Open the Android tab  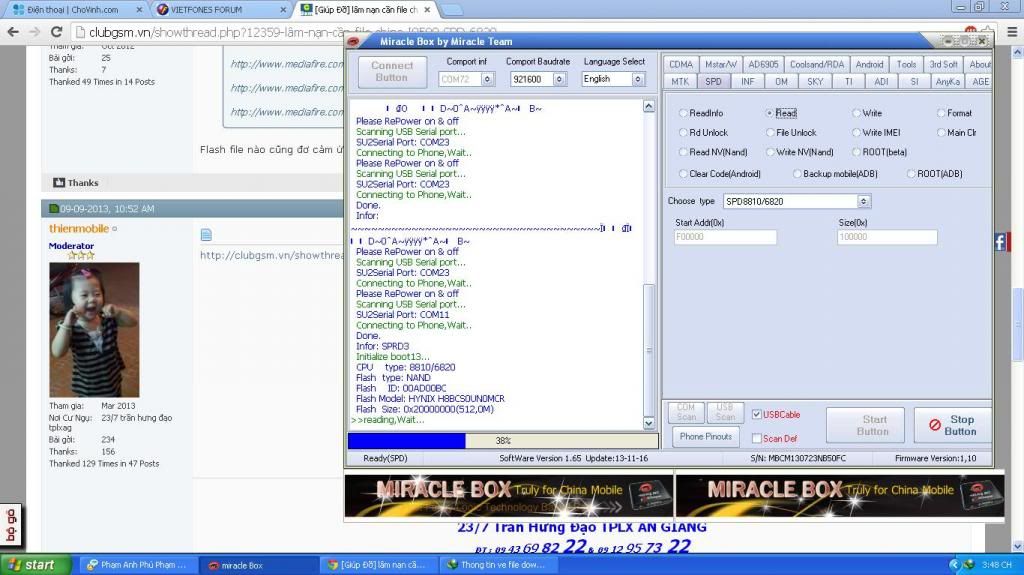tap(869, 64)
